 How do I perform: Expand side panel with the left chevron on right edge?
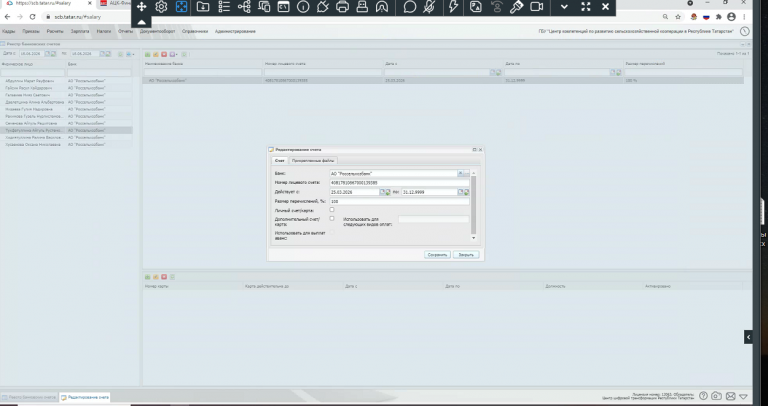pos(748,337)
